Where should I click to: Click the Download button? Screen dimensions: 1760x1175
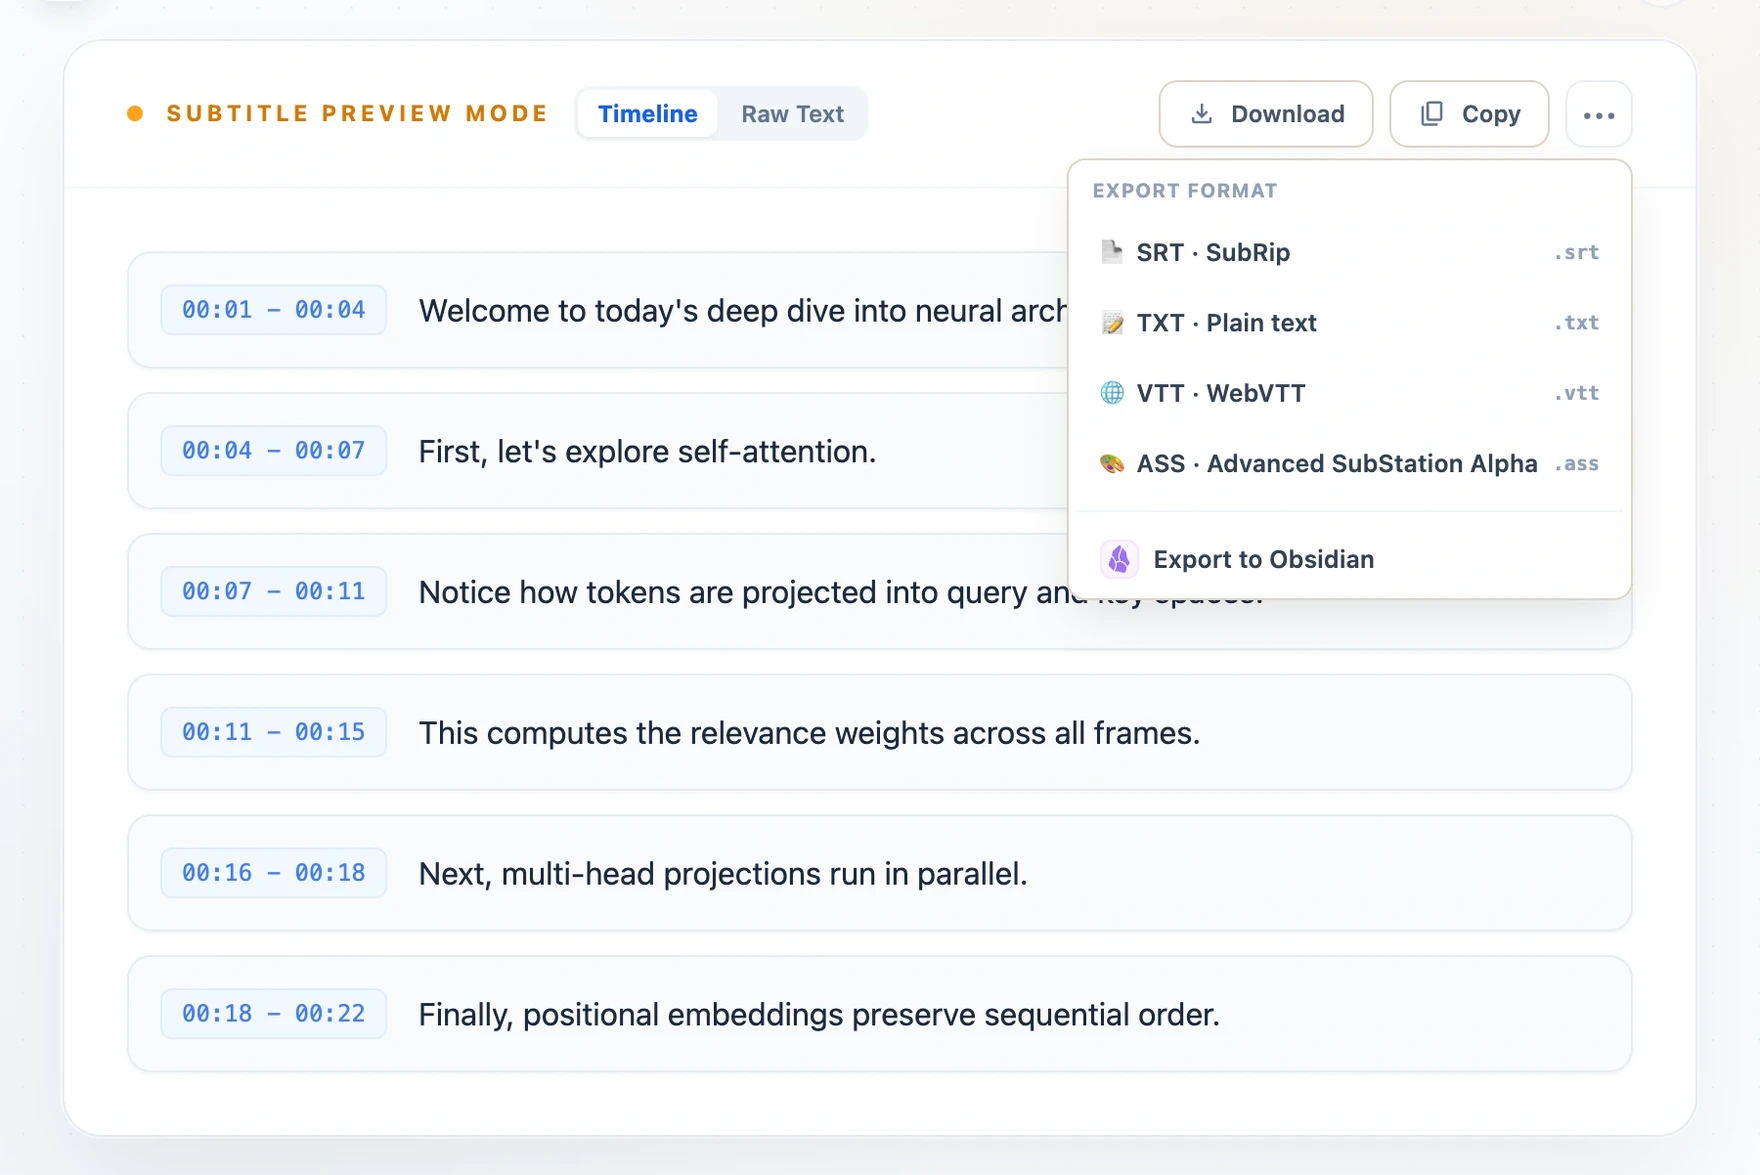click(1265, 114)
